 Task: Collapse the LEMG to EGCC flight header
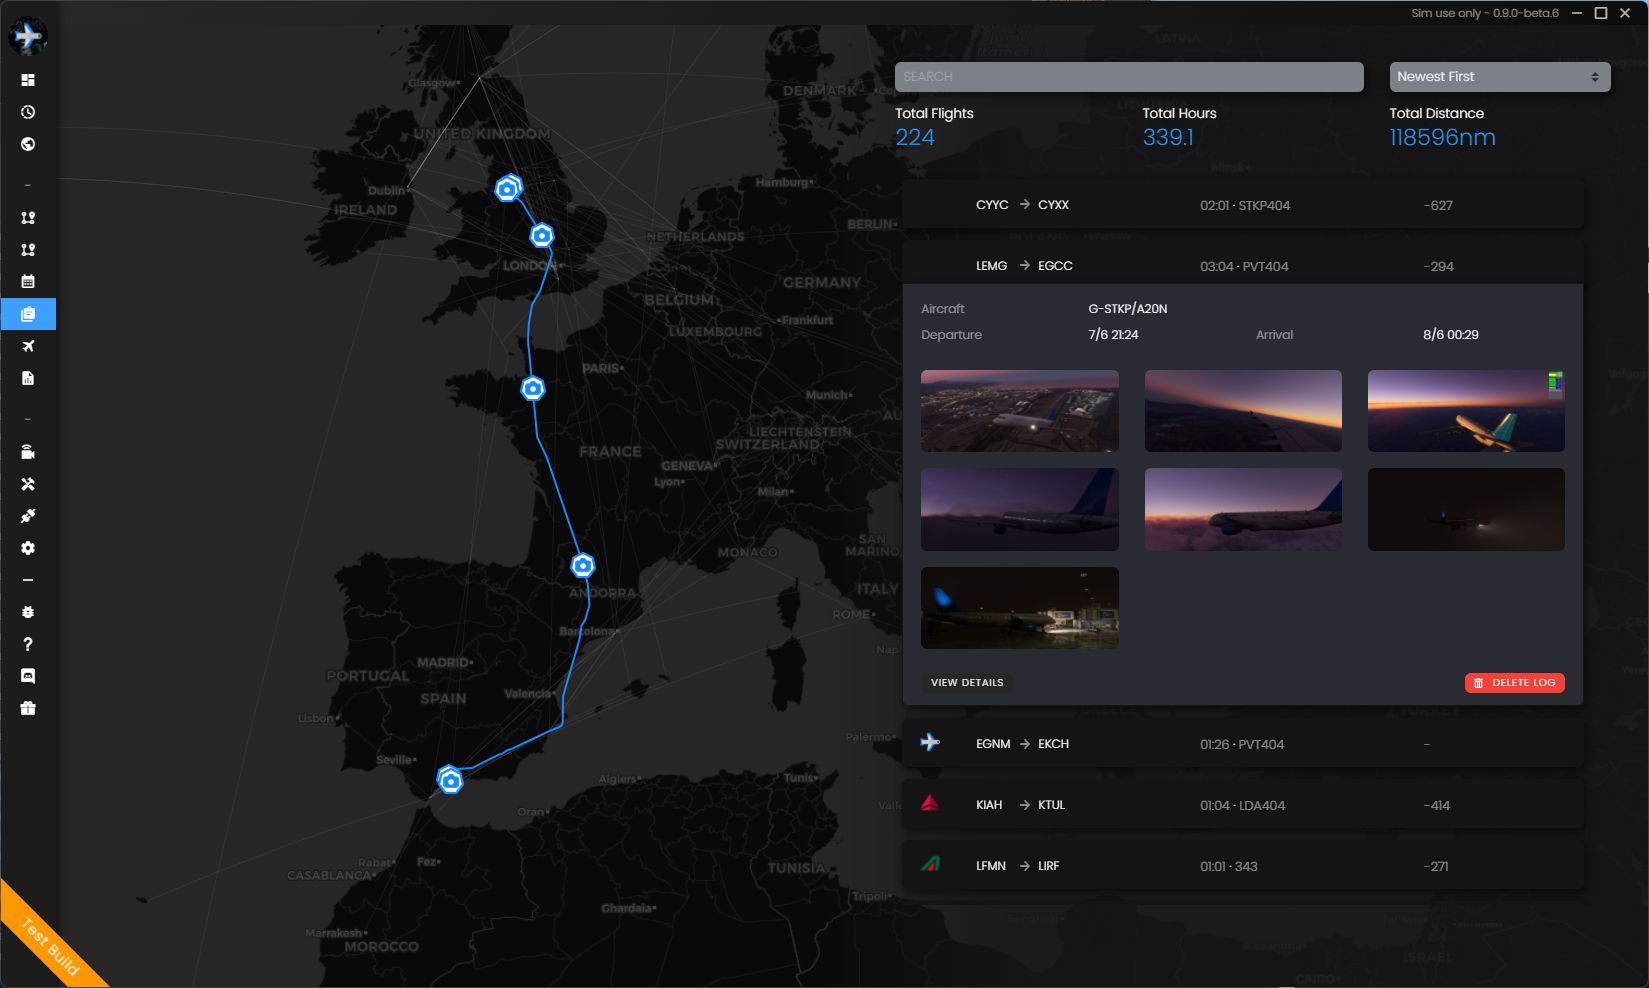click(1242, 266)
